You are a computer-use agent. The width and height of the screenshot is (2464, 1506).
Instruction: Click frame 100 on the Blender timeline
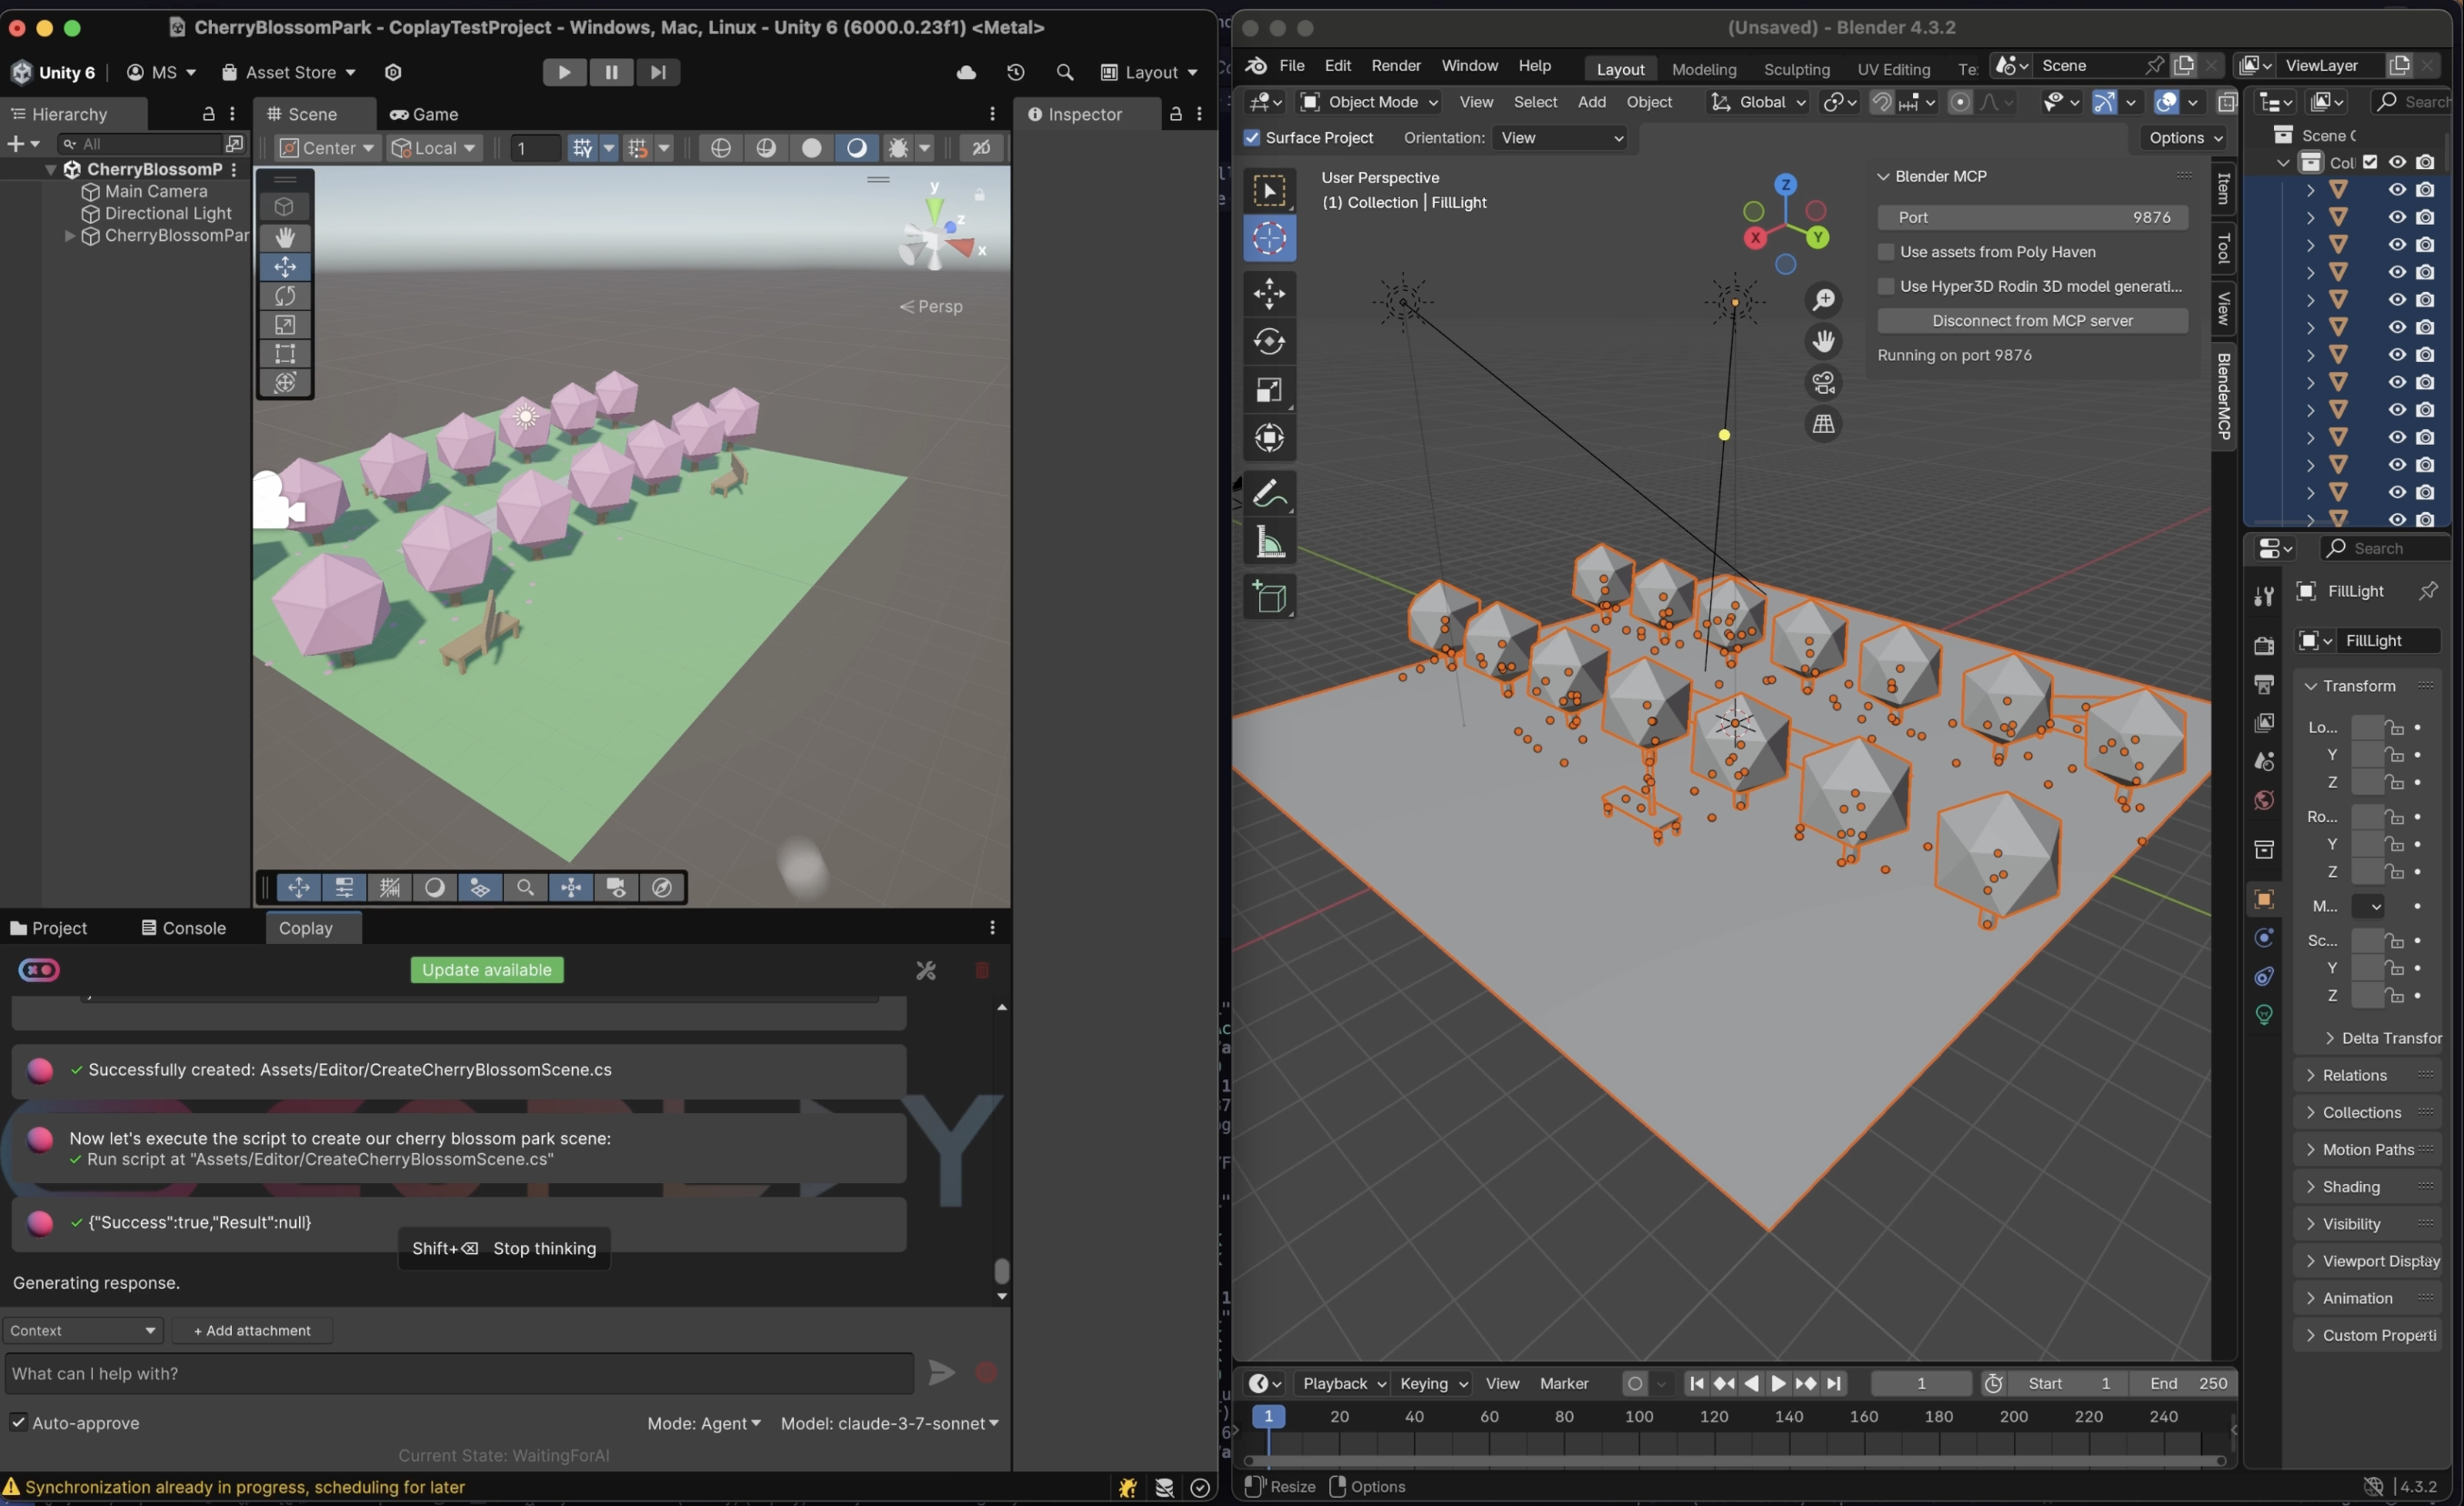pos(1638,1416)
